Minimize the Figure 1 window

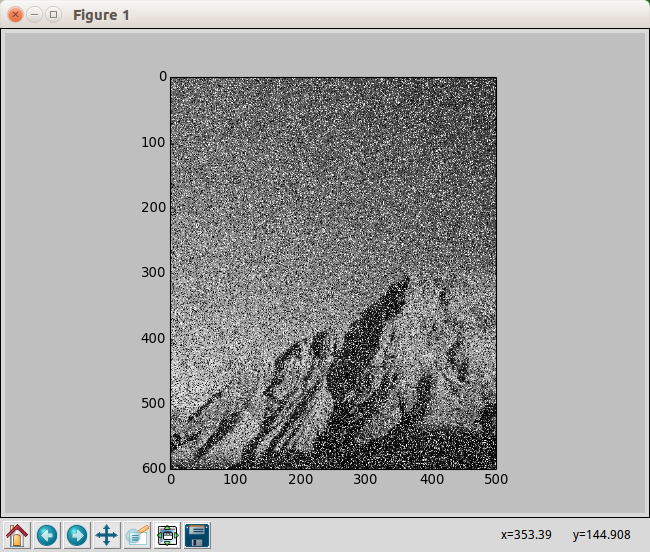[x=34, y=15]
